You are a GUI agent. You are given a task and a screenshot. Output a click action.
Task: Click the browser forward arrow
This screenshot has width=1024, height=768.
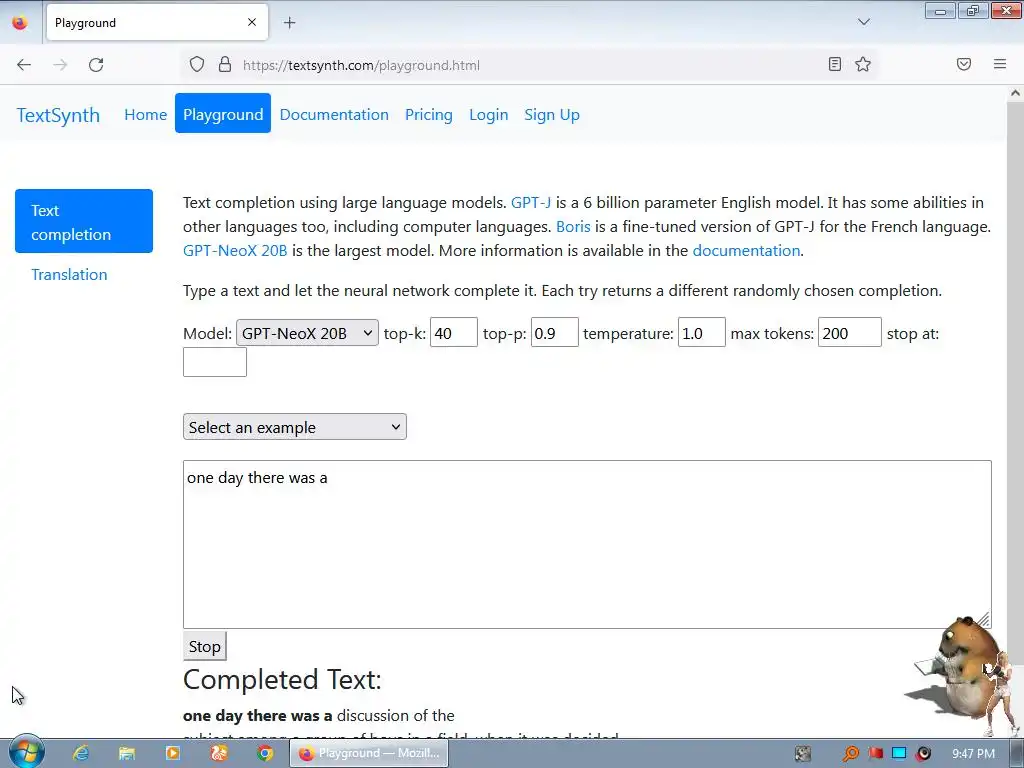coord(60,65)
